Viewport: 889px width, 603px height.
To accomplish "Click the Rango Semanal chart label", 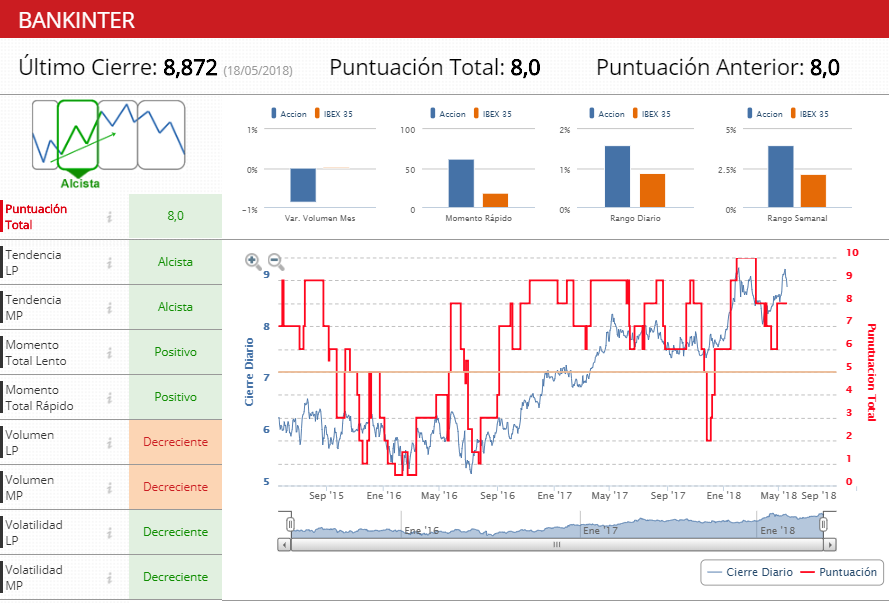I will 797,218.
